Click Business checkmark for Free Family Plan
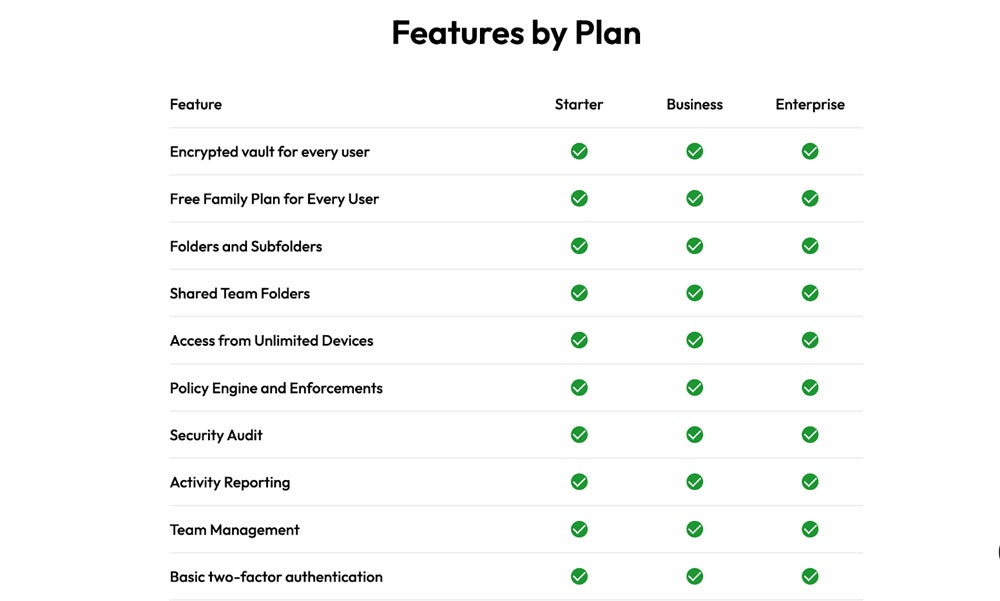The height and width of the screenshot is (601, 1000). click(x=695, y=198)
